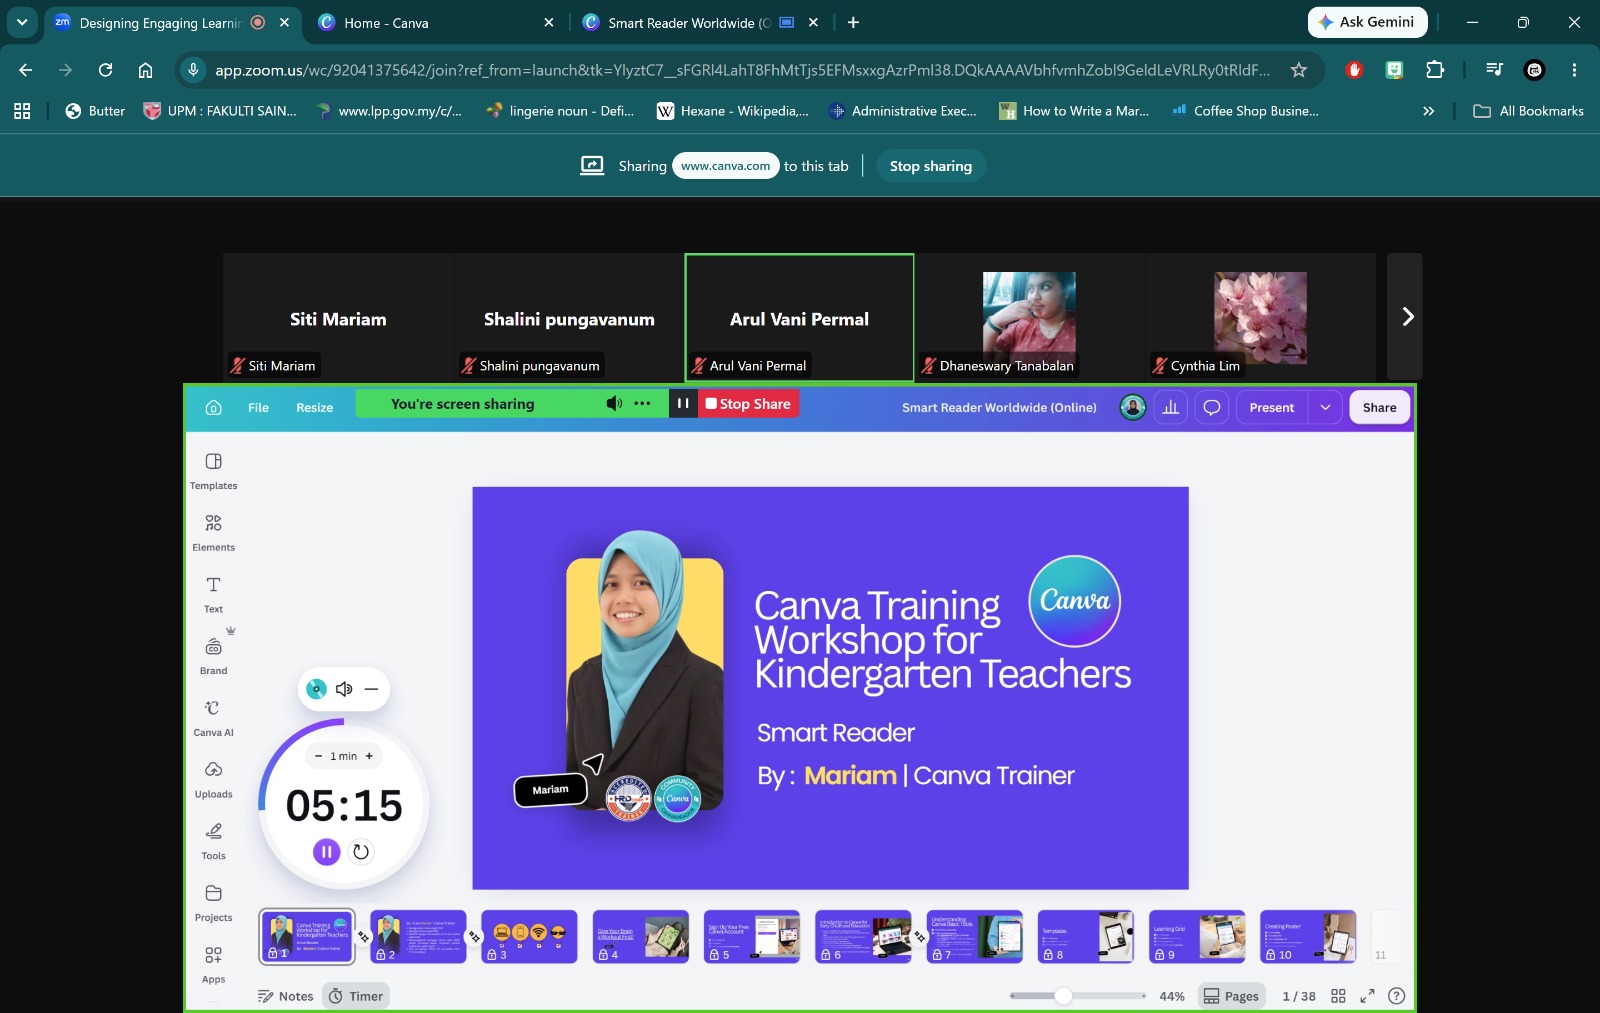Open the help question mark icon
Screen dimensions: 1600x1013
[x=1397, y=996]
